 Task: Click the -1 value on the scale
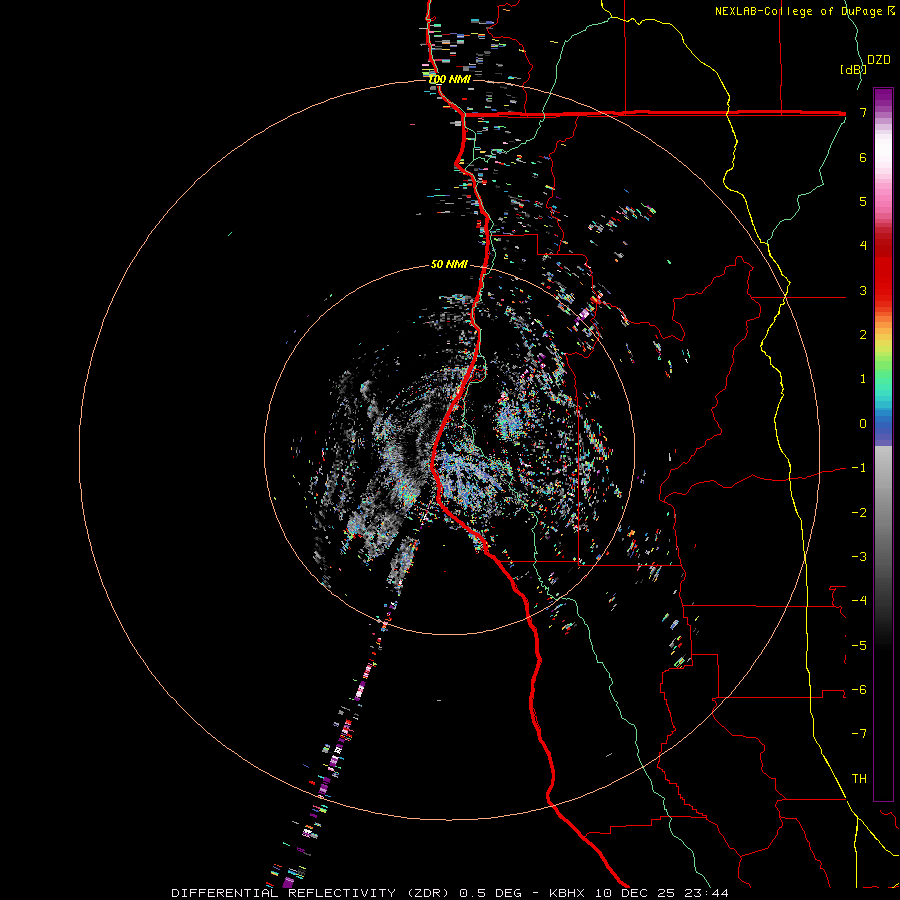pyautogui.click(x=859, y=468)
